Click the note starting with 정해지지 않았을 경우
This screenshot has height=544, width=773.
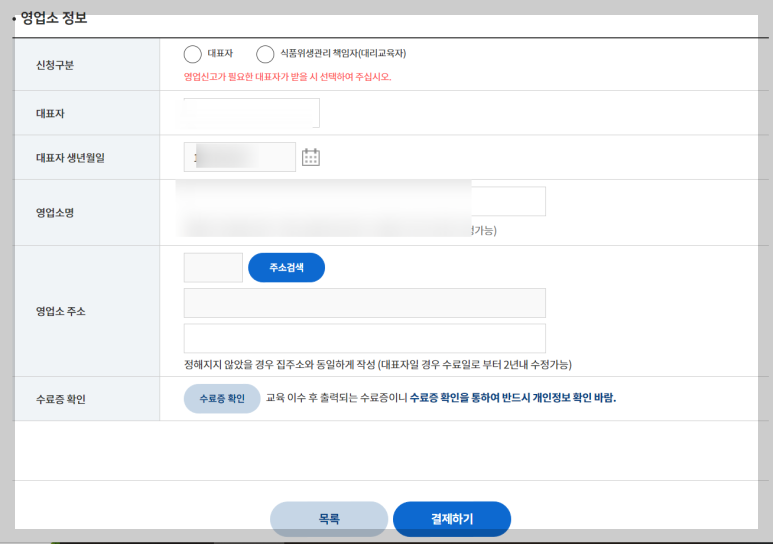[x=378, y=364]
